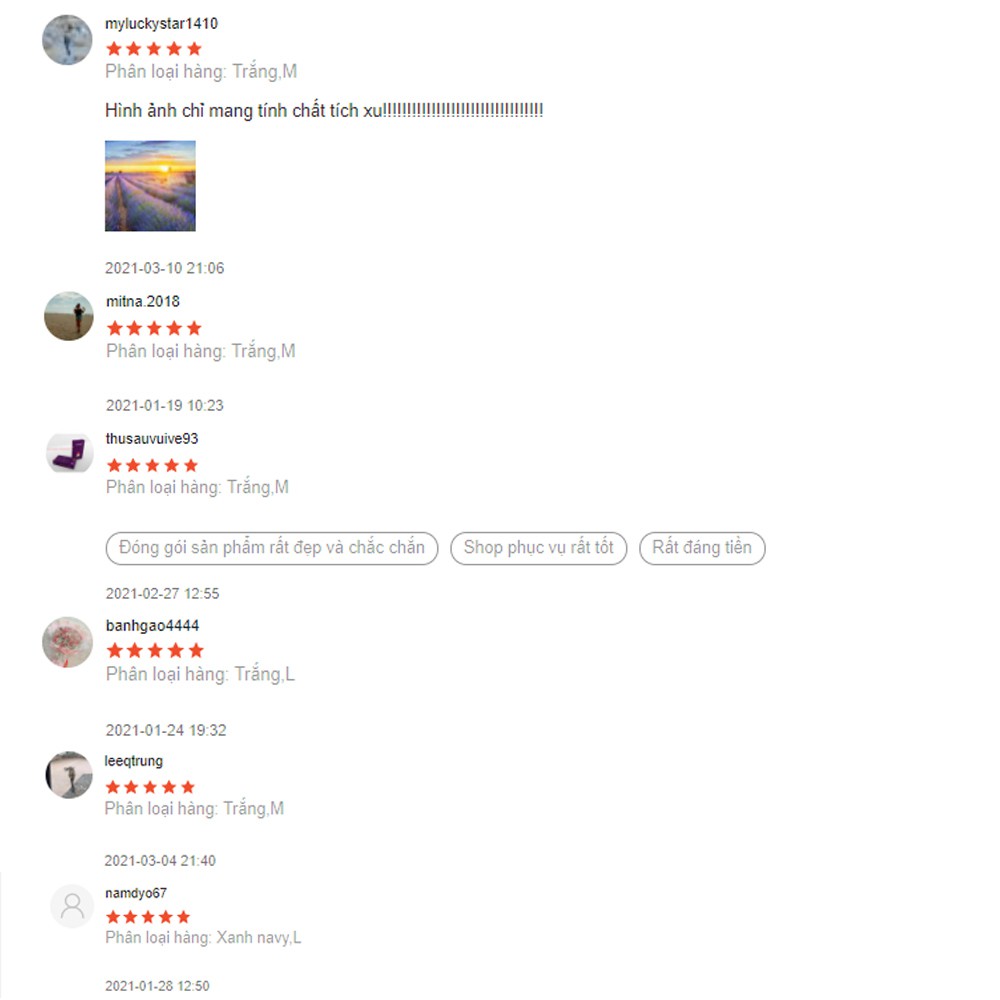Open thusauvuive93's purple avatar image
The width and height of the screenshot is (1000, 1000).
(x=70, y=453)
